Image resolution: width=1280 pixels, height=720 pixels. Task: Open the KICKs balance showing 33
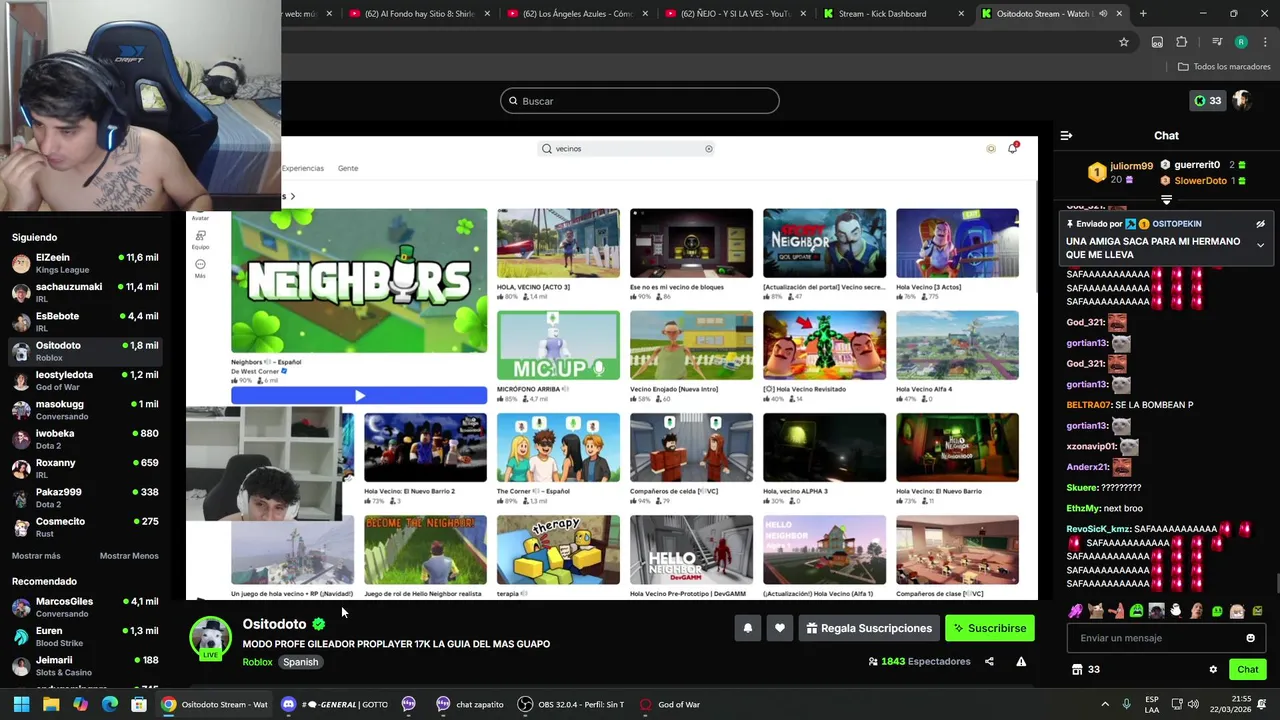pyautogui.click(x=1207, y=101)
